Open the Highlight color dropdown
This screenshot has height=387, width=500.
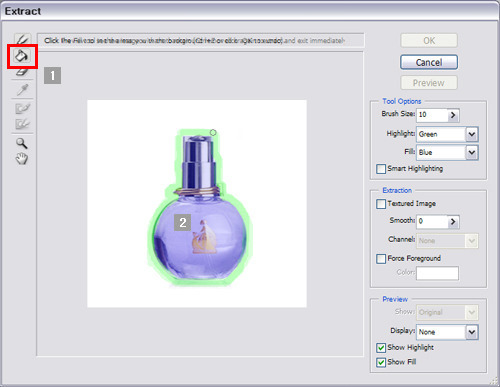[471, 134]
